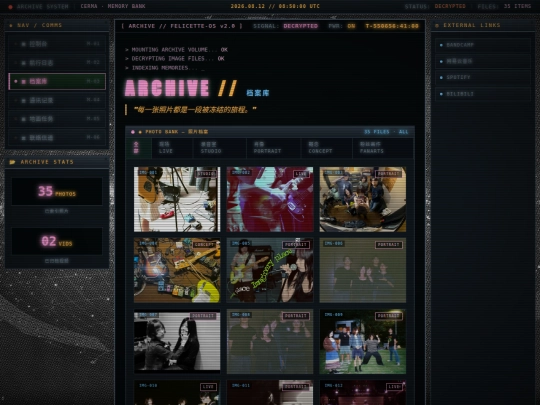Switch to the PORTRAIT filter tab
This screenshot has width=540, height=405.
click(x=274, y=148)
